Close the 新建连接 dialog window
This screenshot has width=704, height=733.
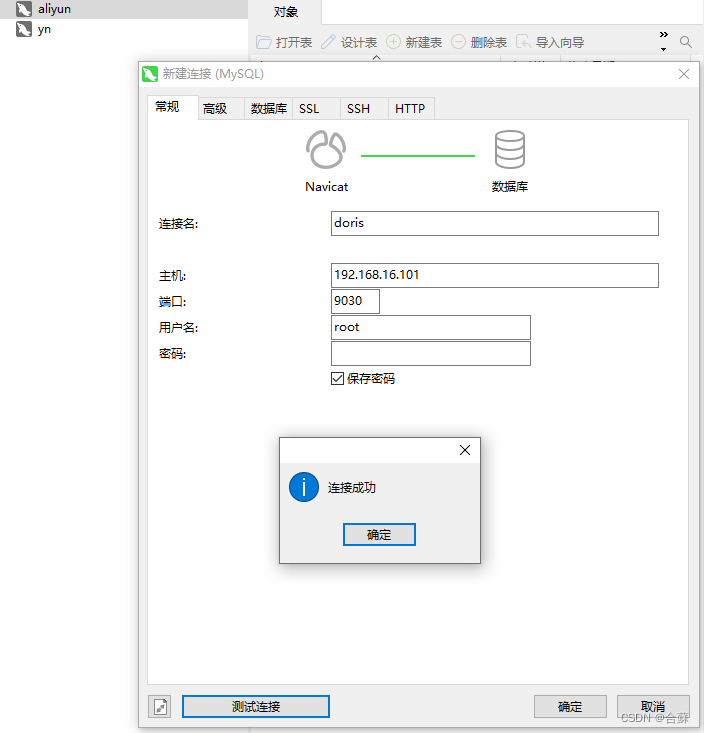pos(684,74)
